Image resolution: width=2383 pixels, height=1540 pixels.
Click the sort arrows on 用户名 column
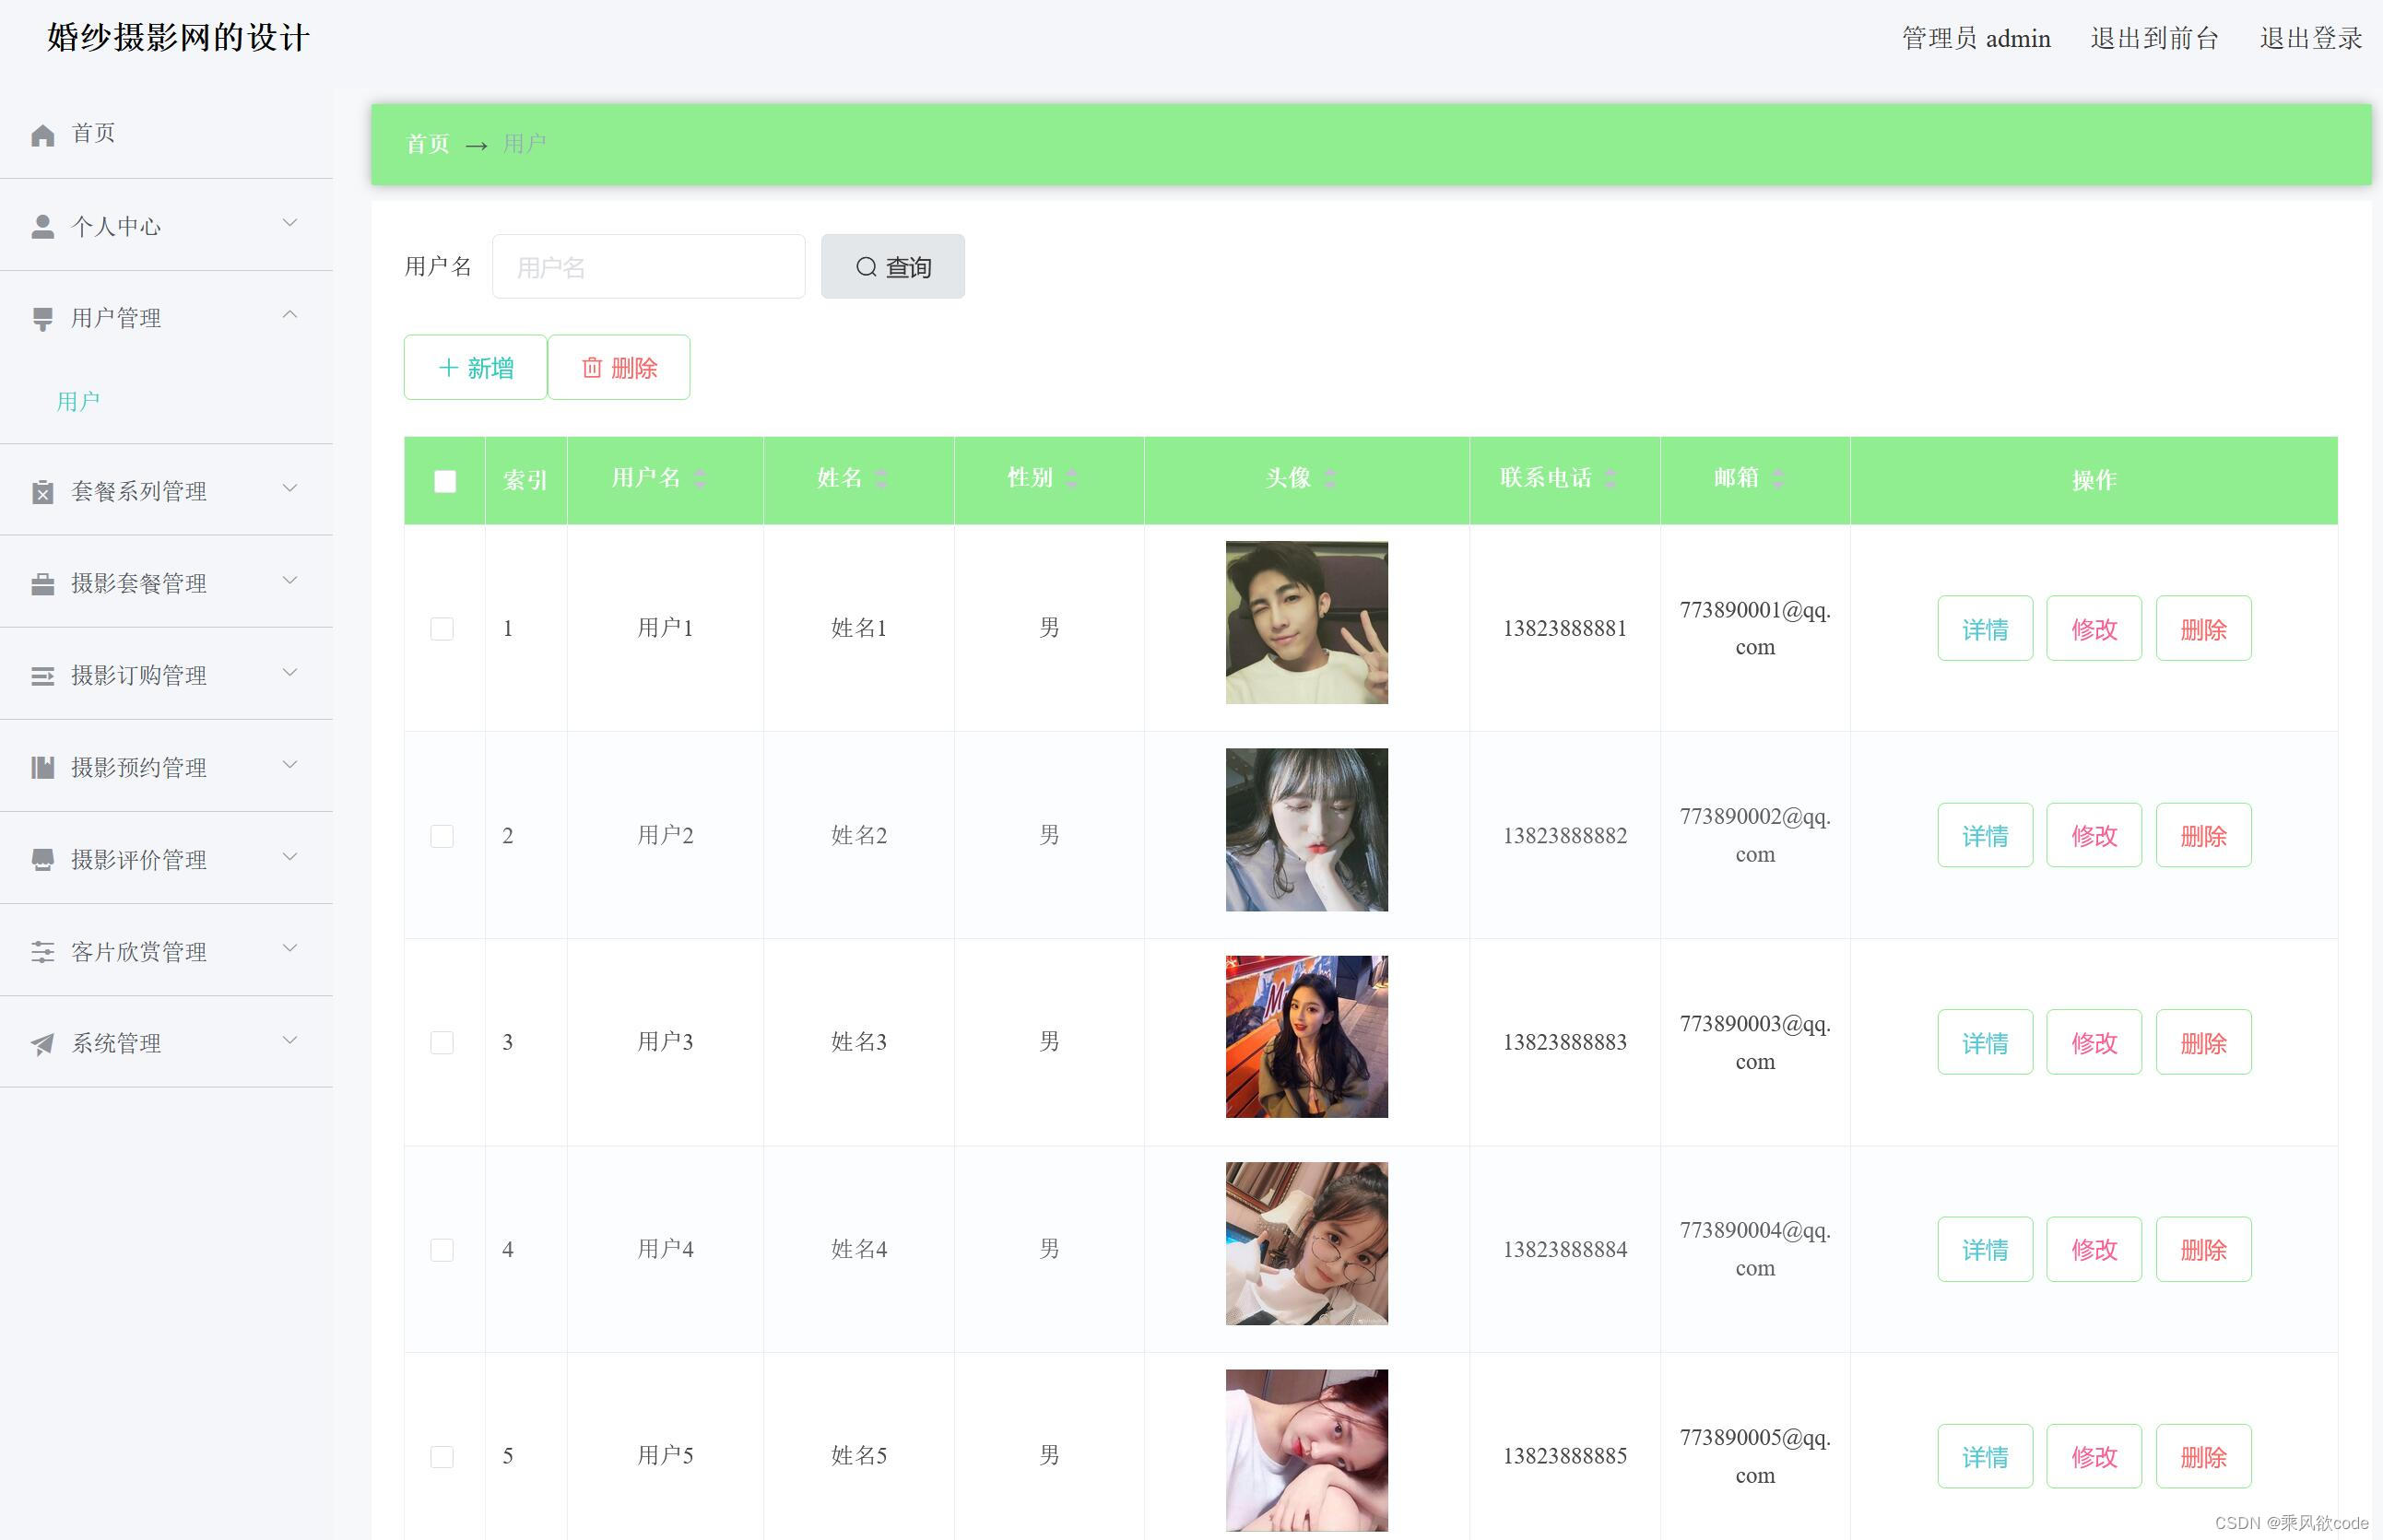click(x=700, y=479)
